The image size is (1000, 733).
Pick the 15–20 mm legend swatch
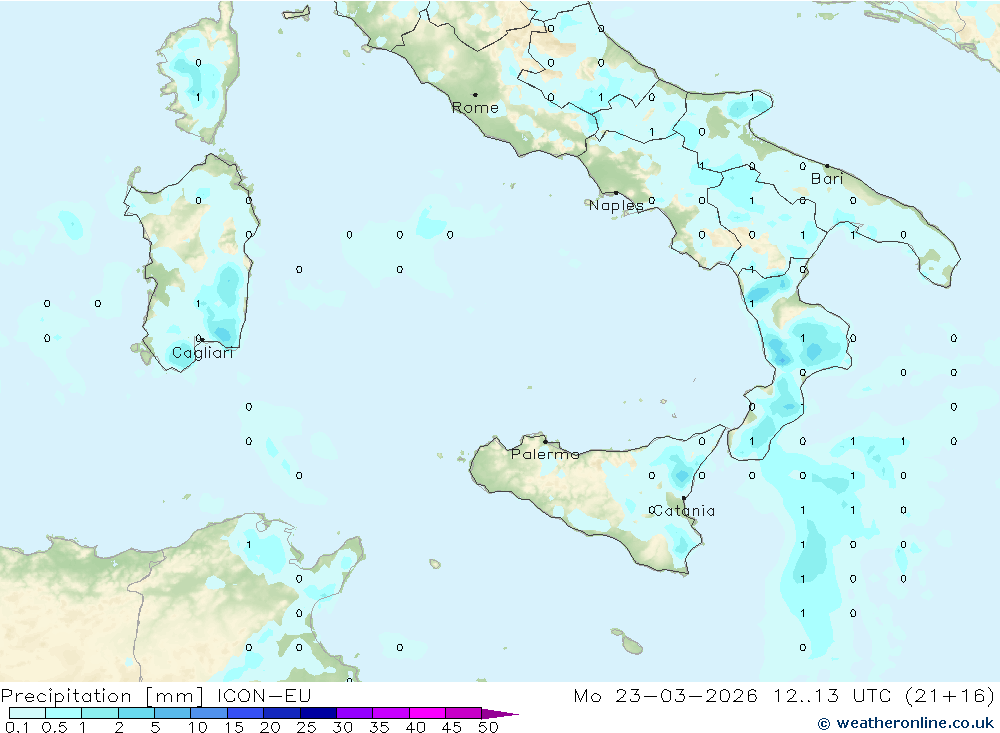click(246, 713)
